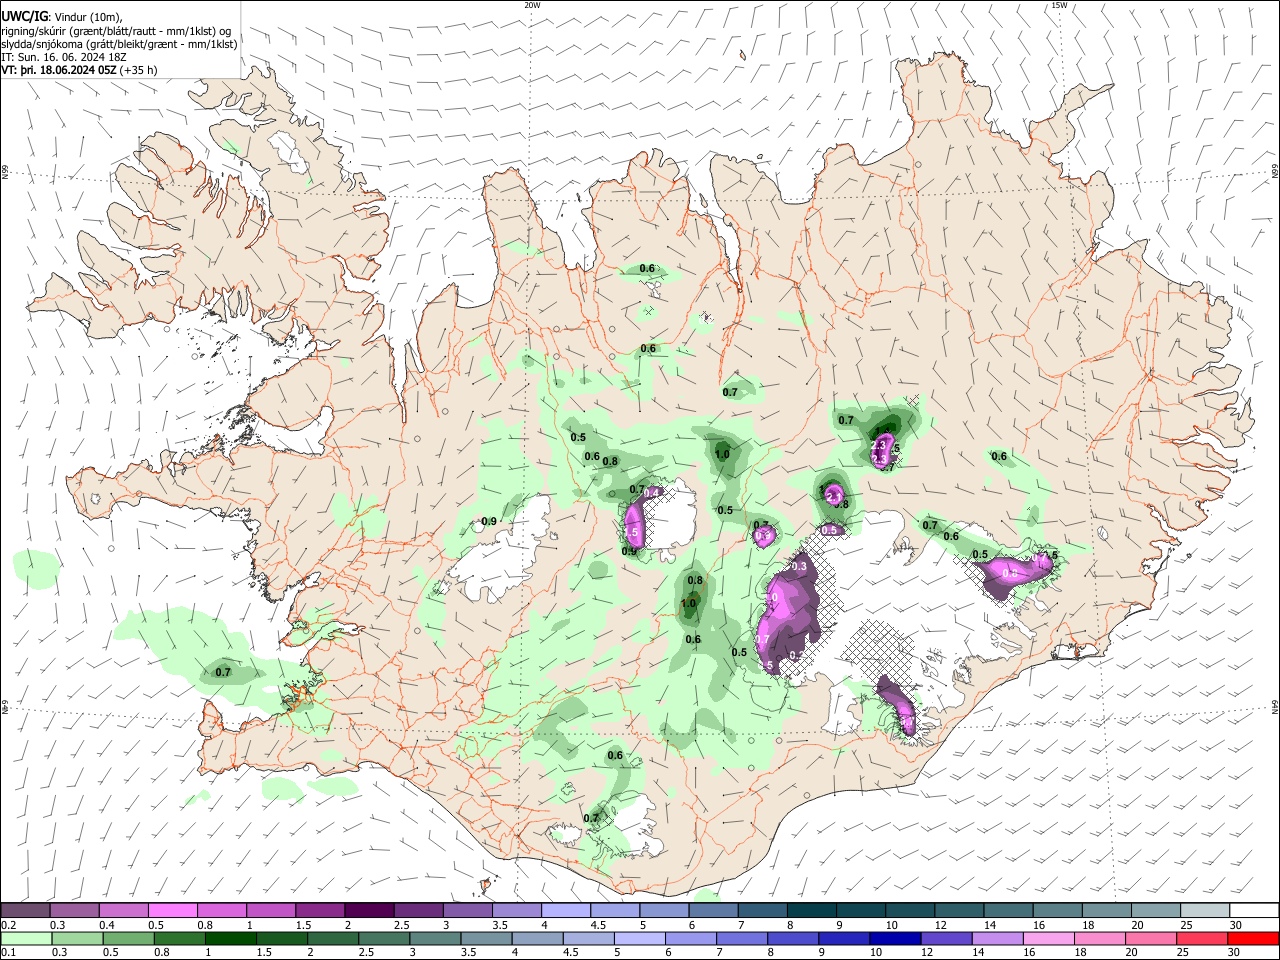Viewport: 1280px width, 960px height.
Task: Click the palest green lower-legend swatch between 0.1 and 0.3
Action: tap(26, 938)
